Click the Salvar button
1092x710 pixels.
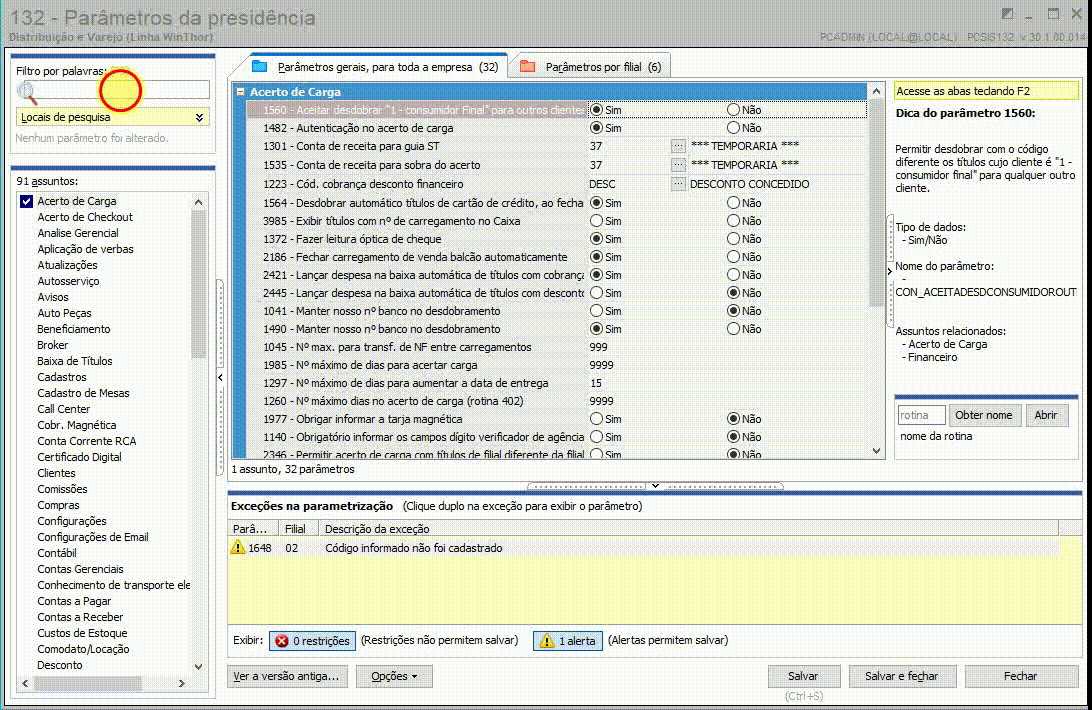point(804,676)
